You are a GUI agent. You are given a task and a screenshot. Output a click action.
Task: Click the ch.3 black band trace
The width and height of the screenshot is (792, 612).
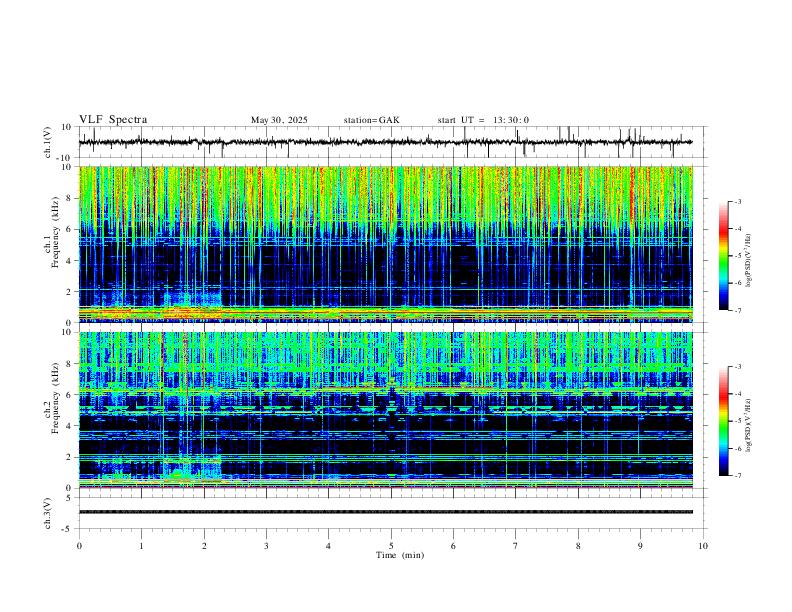tap(385, 512)
